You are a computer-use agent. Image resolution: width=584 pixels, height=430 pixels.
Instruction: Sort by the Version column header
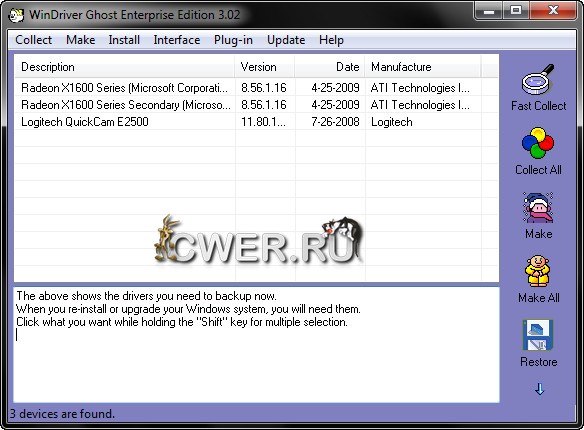[x=265, y=67]
